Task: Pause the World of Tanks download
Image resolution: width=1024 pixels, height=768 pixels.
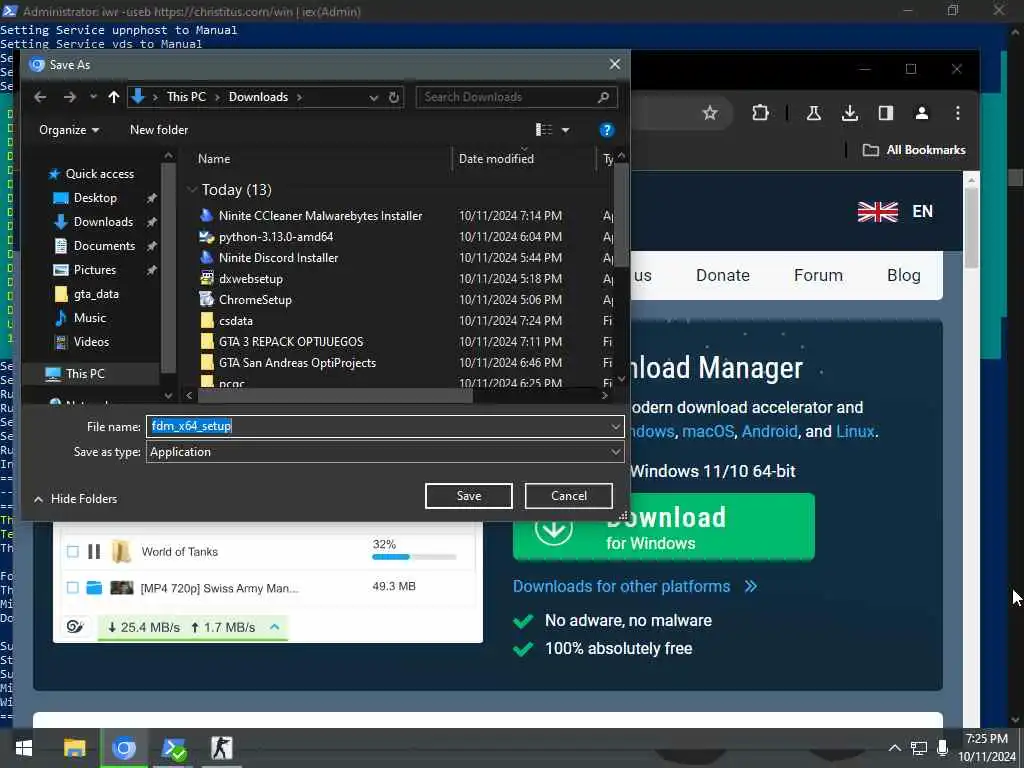Action: [x=94, y=552]
